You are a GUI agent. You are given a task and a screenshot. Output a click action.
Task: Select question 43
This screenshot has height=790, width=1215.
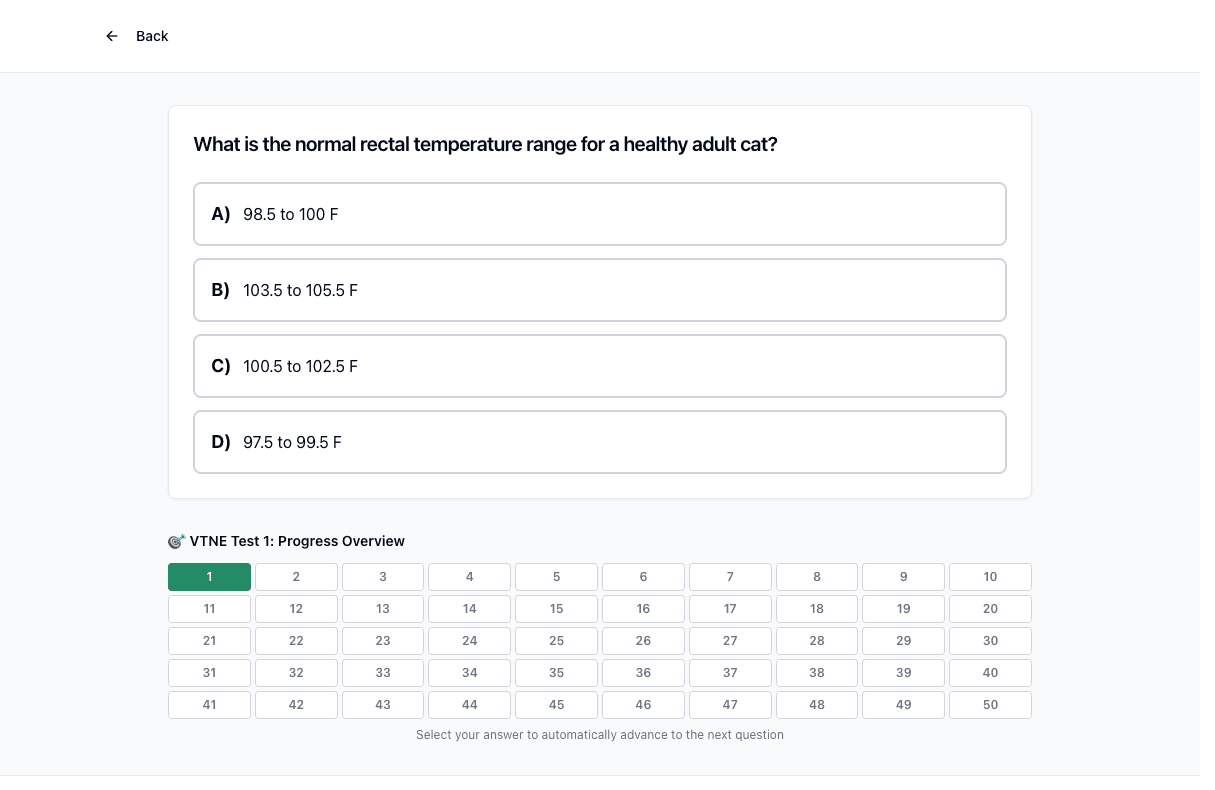pos(383,705)
